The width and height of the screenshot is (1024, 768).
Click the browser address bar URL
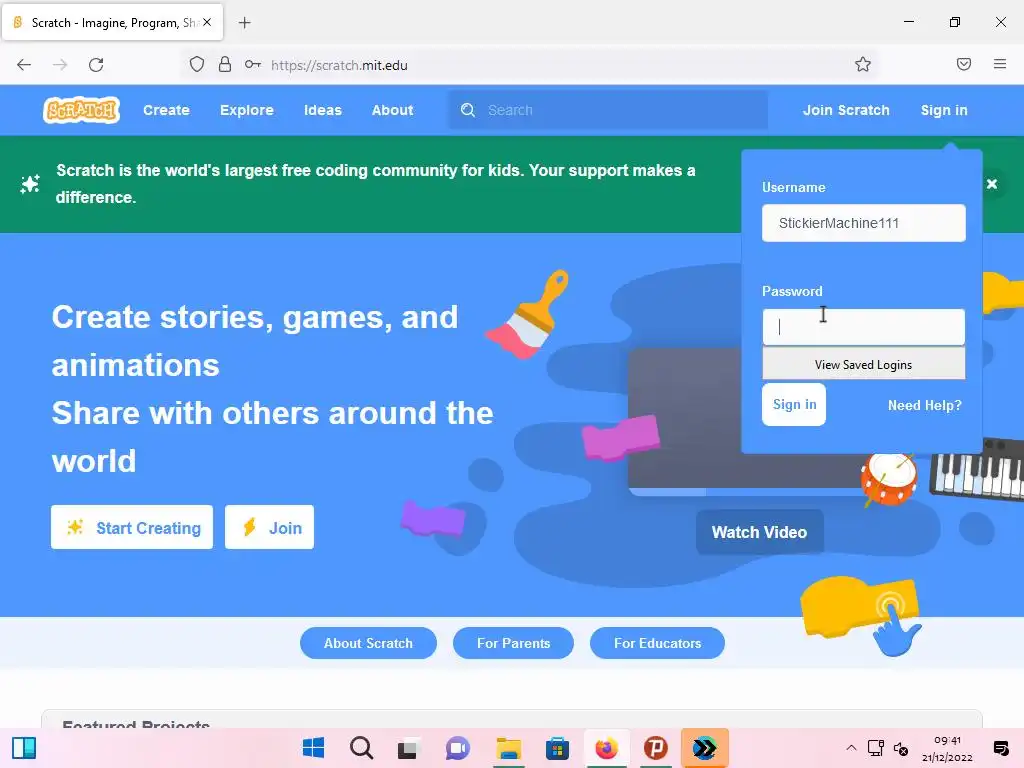pyautogui.click(x=339, y=65)
